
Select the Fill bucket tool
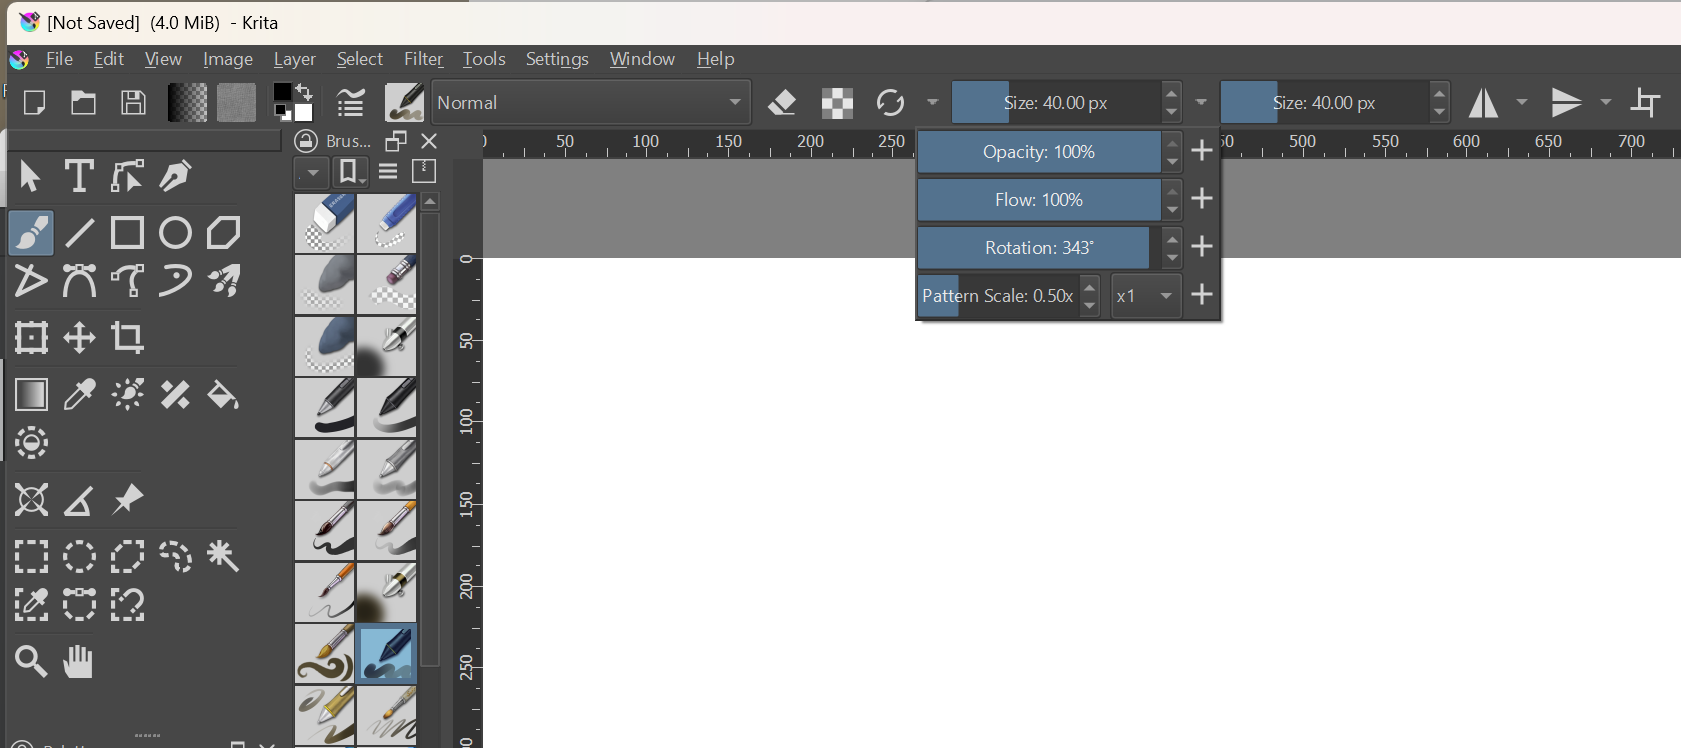coord(223,395)
